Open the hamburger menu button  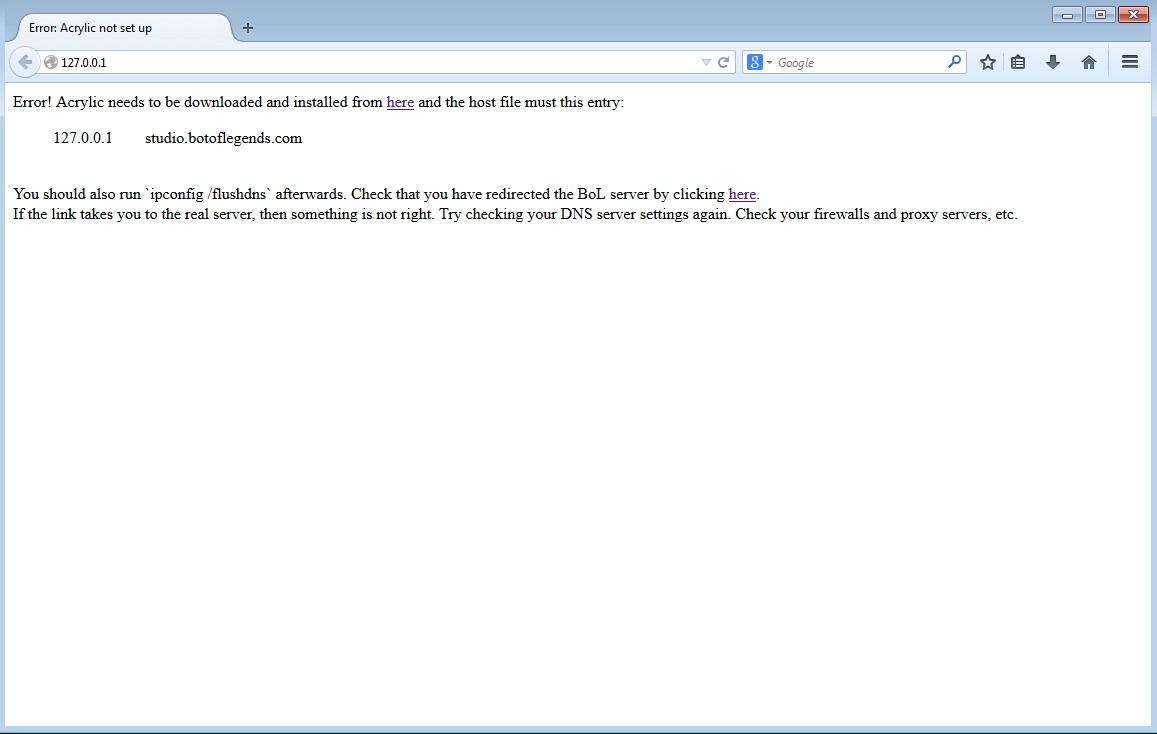(1130, 62)
